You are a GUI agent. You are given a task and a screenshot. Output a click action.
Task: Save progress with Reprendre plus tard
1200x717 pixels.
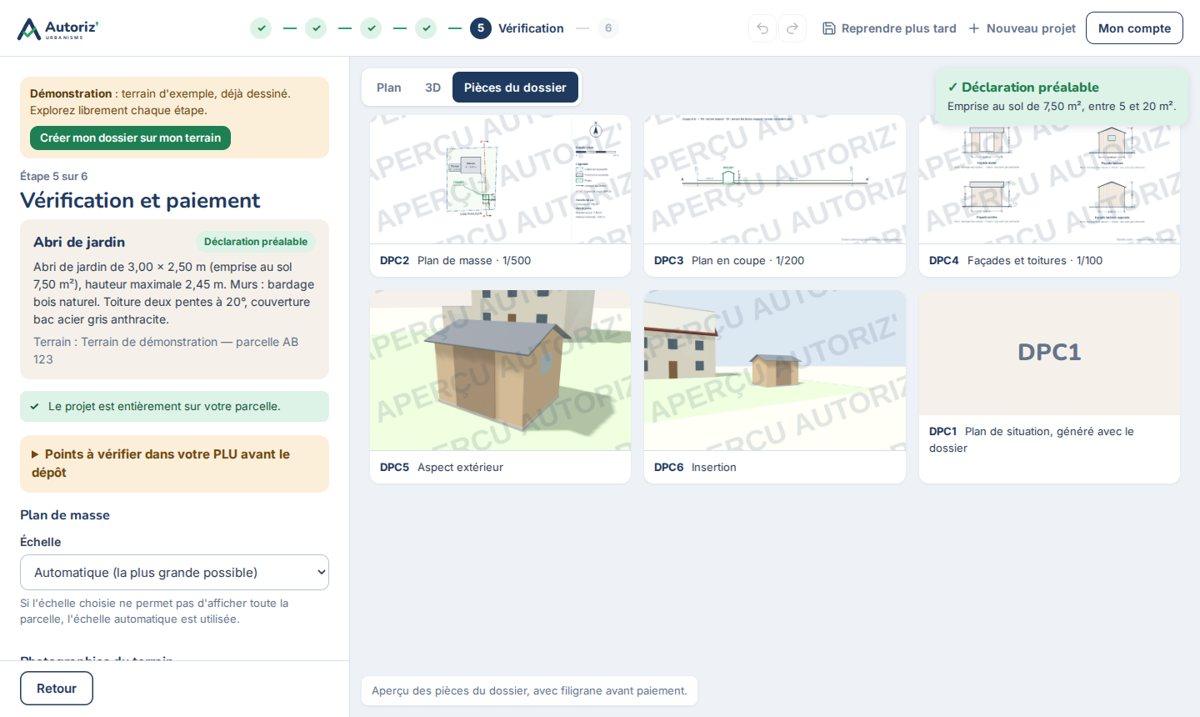[889, 28]
